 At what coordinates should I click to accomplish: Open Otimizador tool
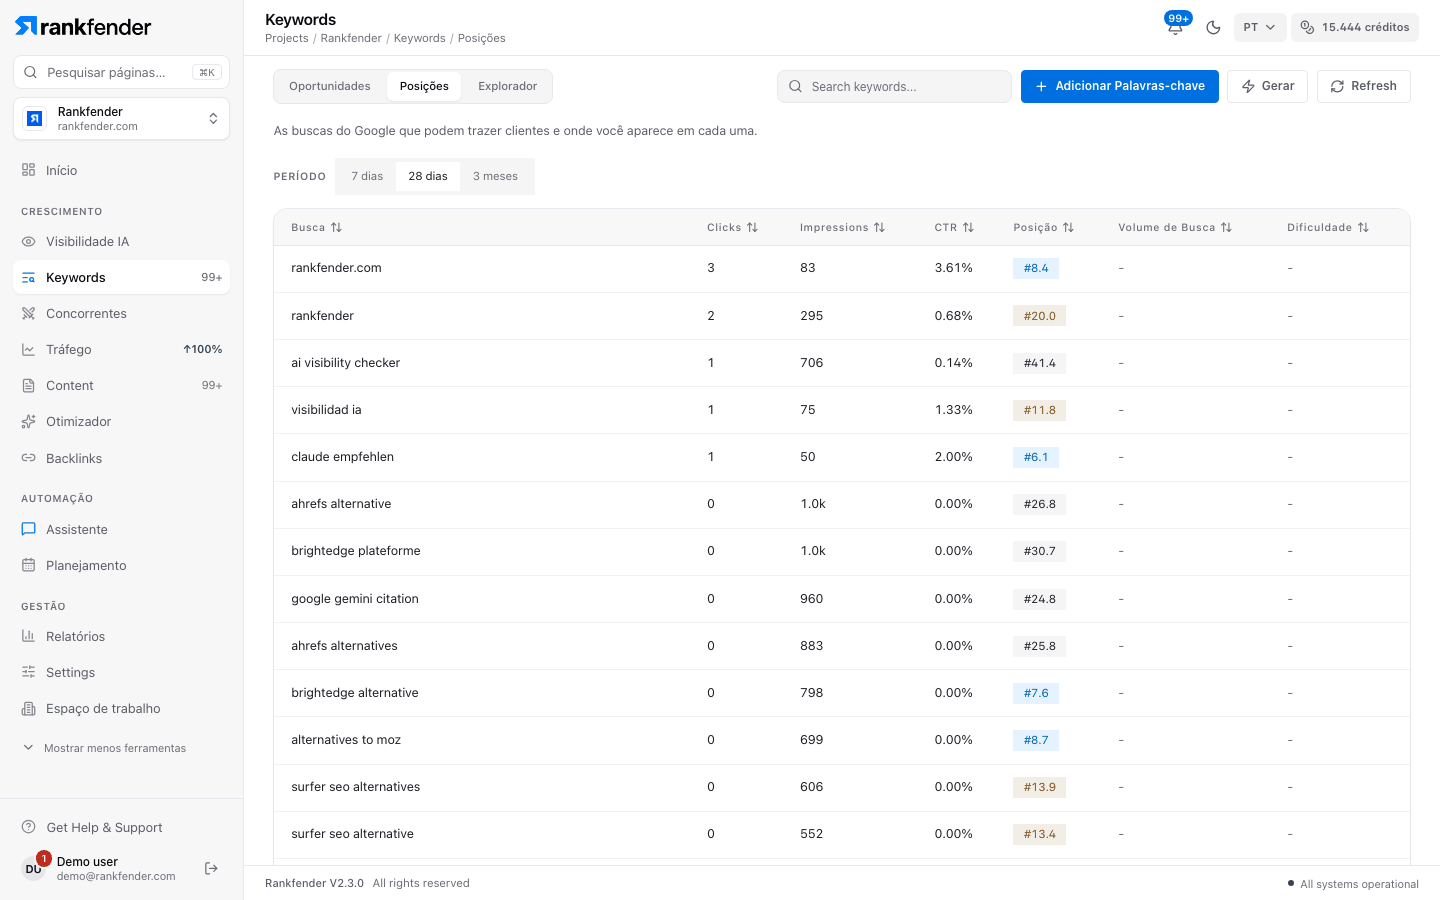click(121, 422)
